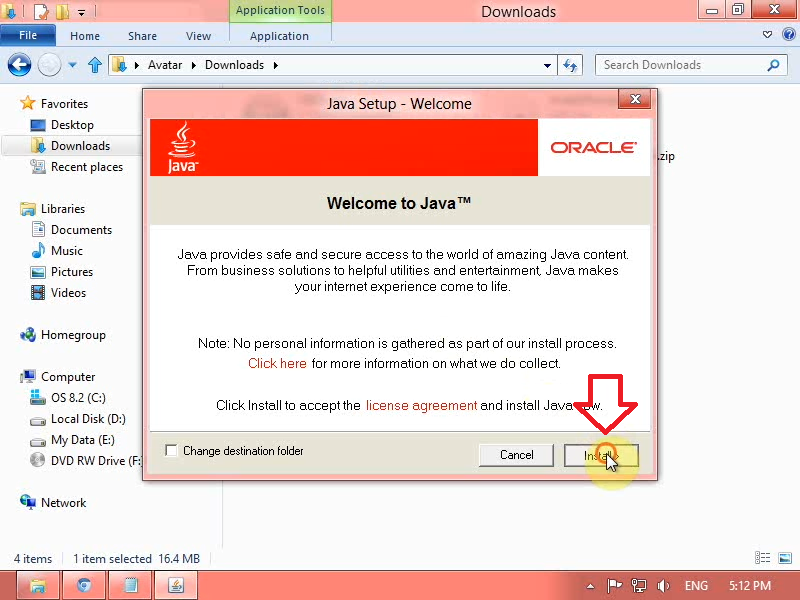800x600 pixels.
Task: Select the Application Tools contextual tab
Action: pos(280,10)
